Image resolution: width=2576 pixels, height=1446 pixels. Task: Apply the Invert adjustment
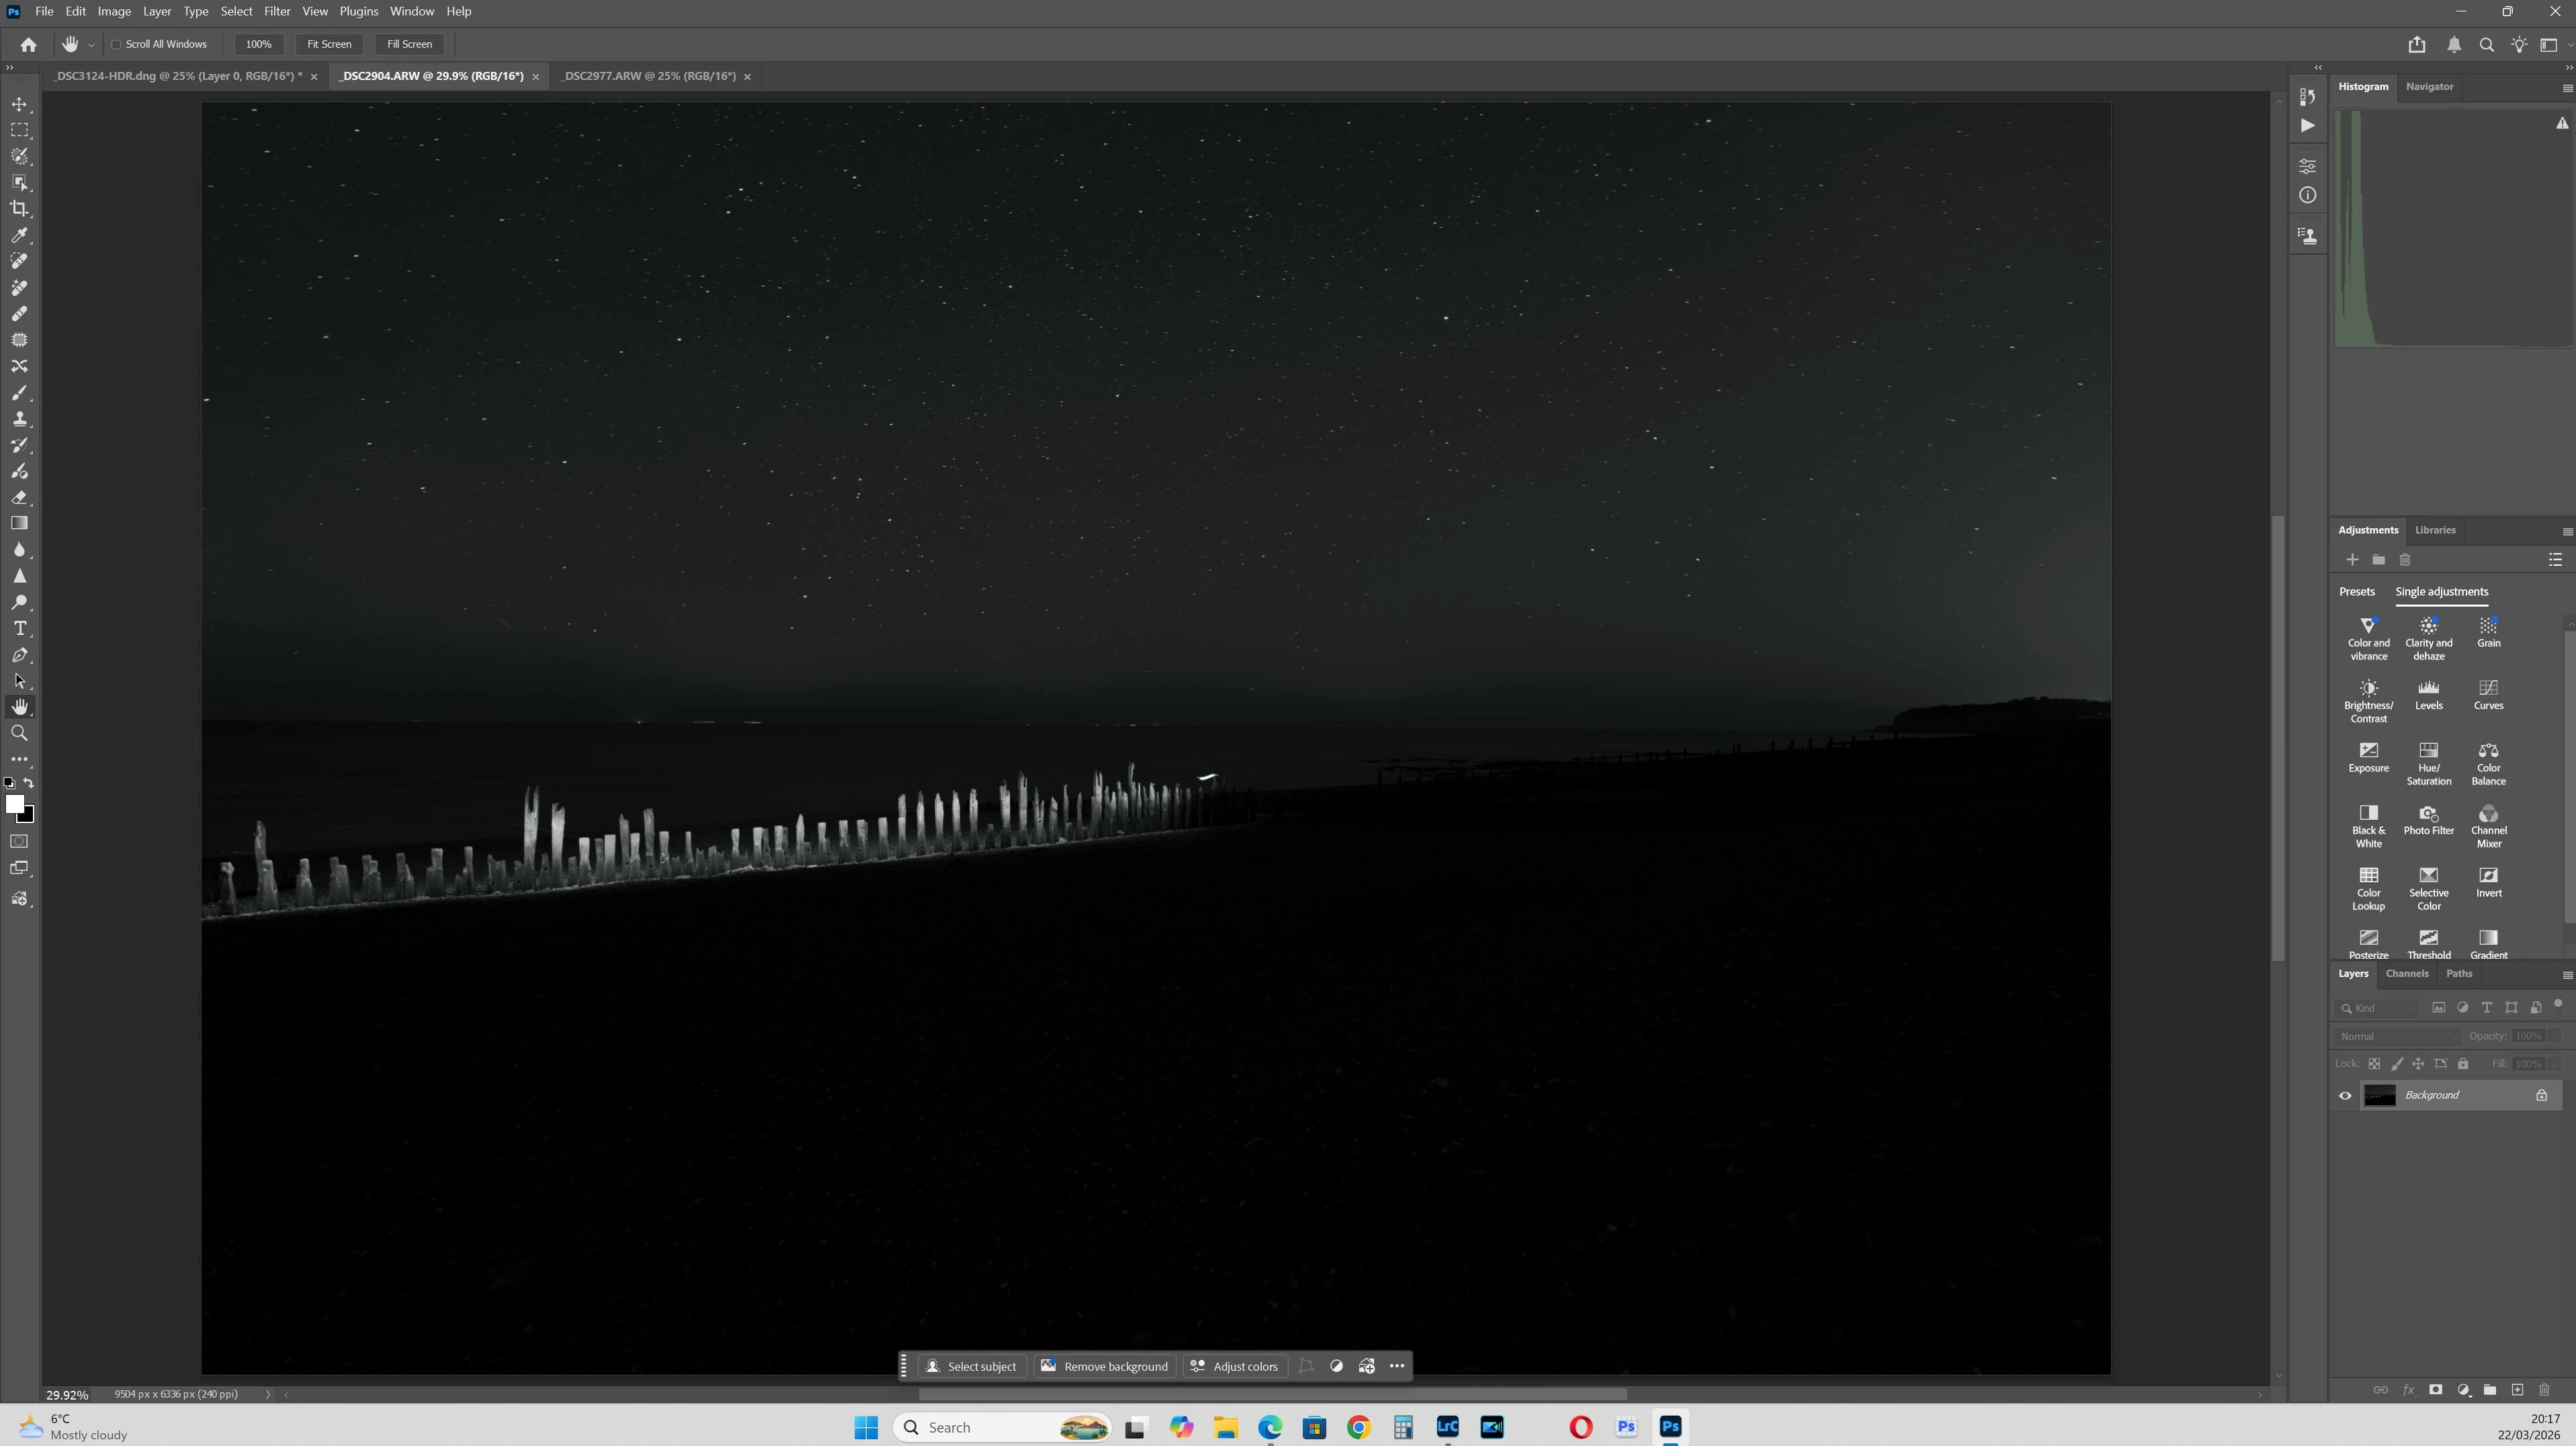pyautogui.click(x=2488, y=881)
